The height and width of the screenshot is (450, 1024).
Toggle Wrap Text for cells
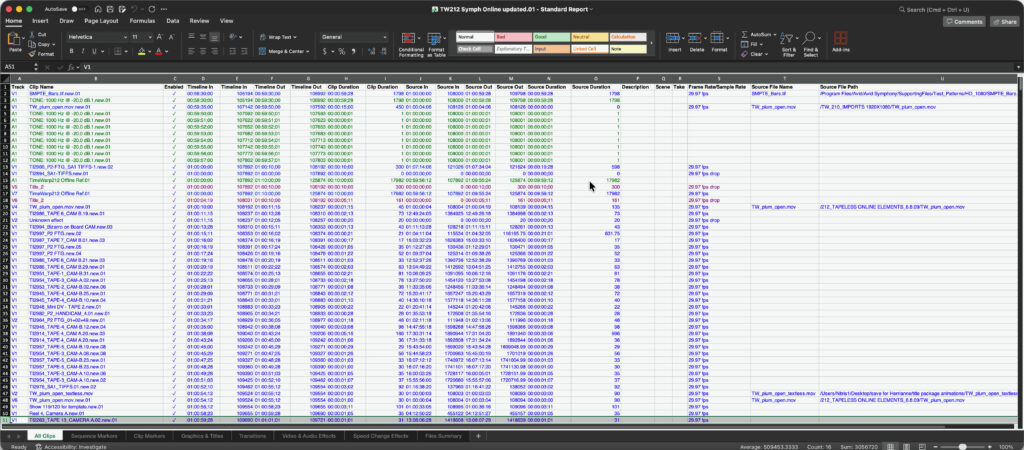274,36
